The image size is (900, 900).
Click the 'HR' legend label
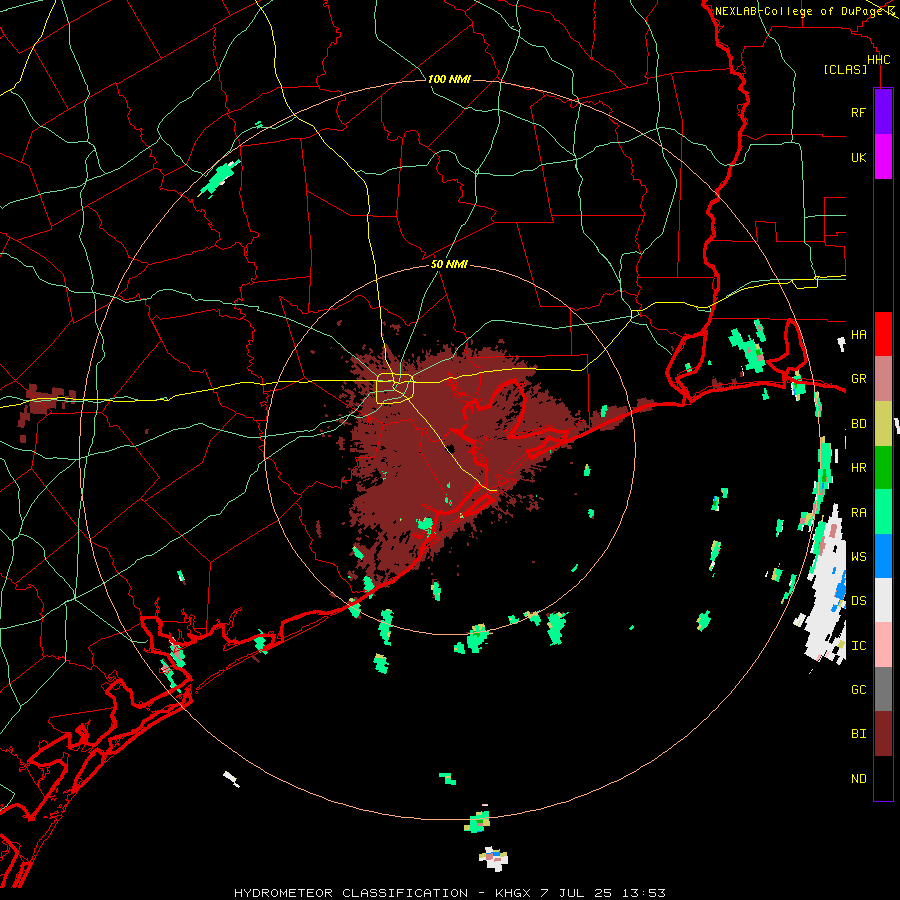[x=858, y=468]
